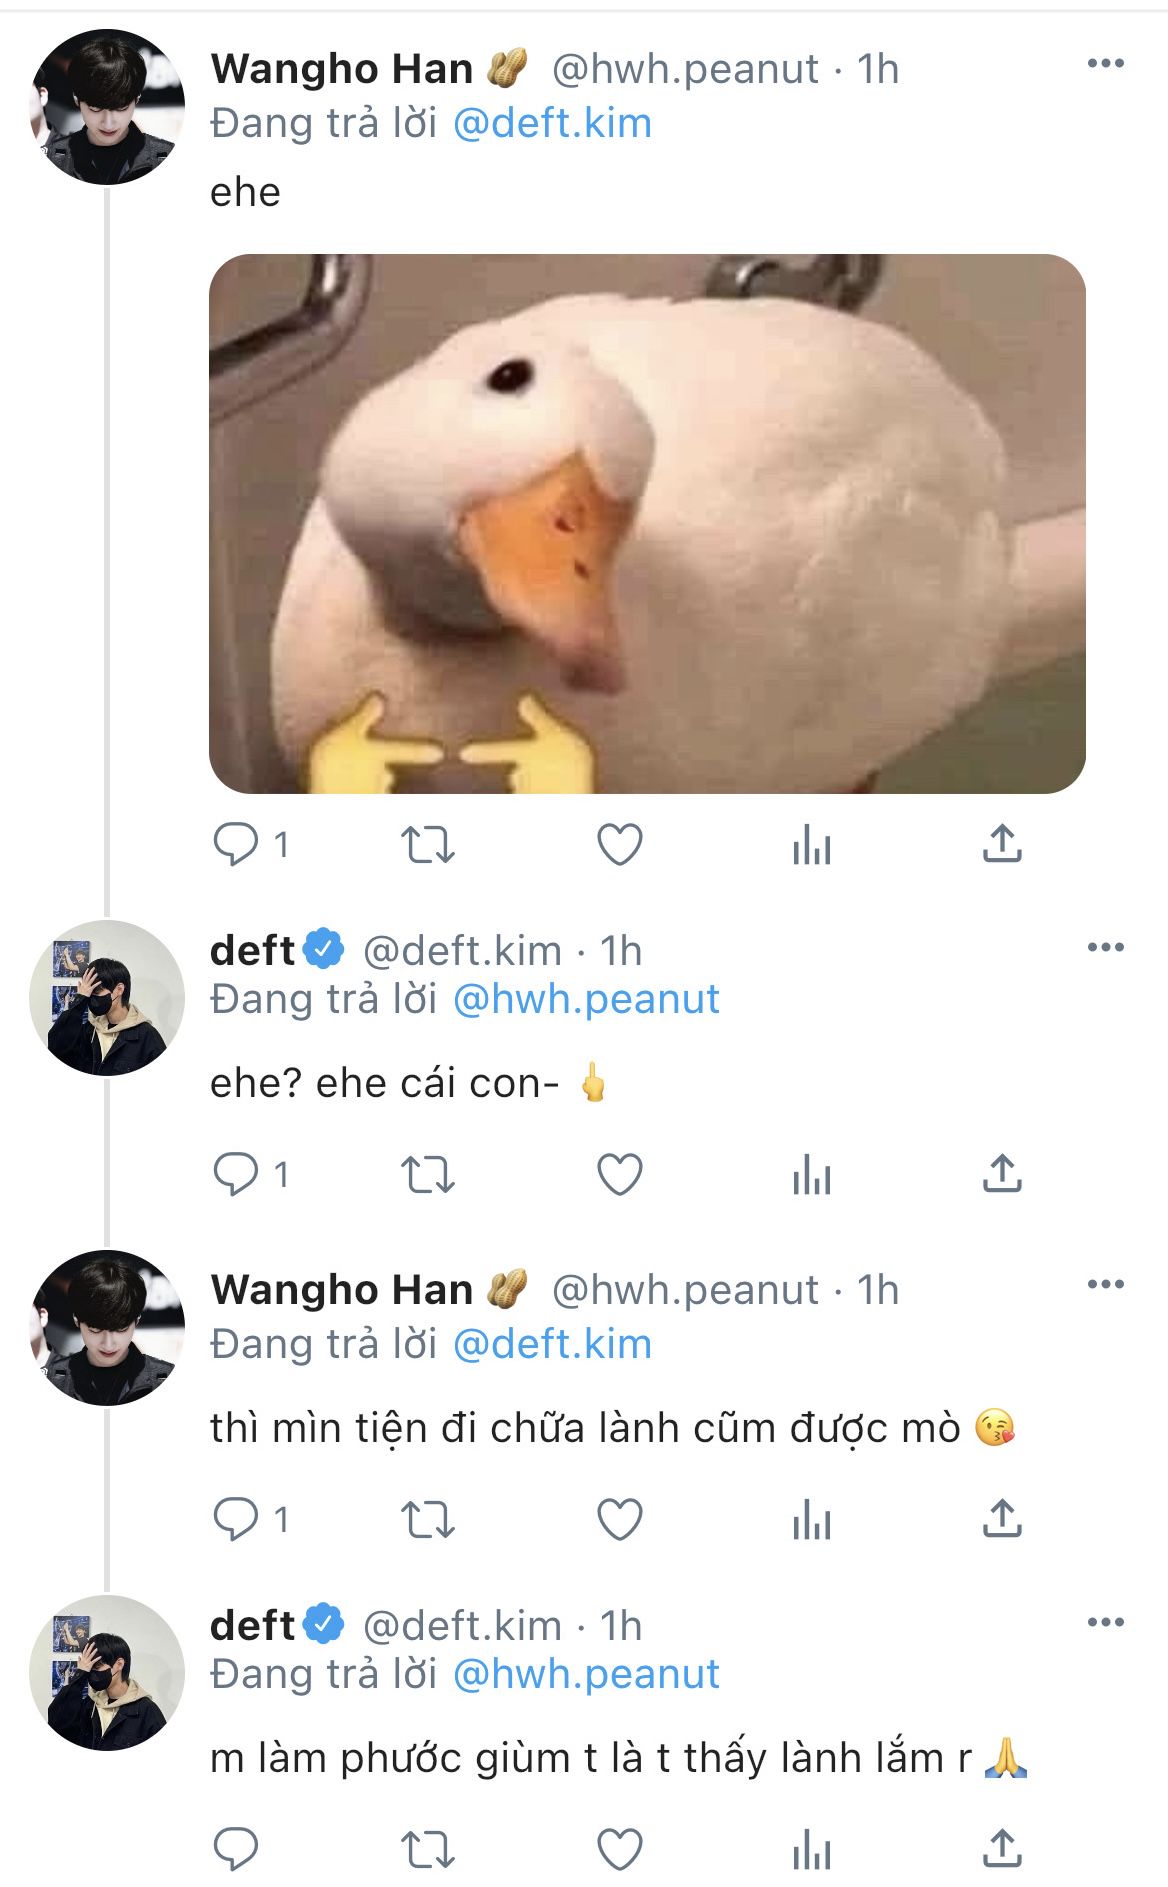Open more options on "ehe? ehe cái con-" tweet
1168x1887 pixels.
[x=1105, y=947]
